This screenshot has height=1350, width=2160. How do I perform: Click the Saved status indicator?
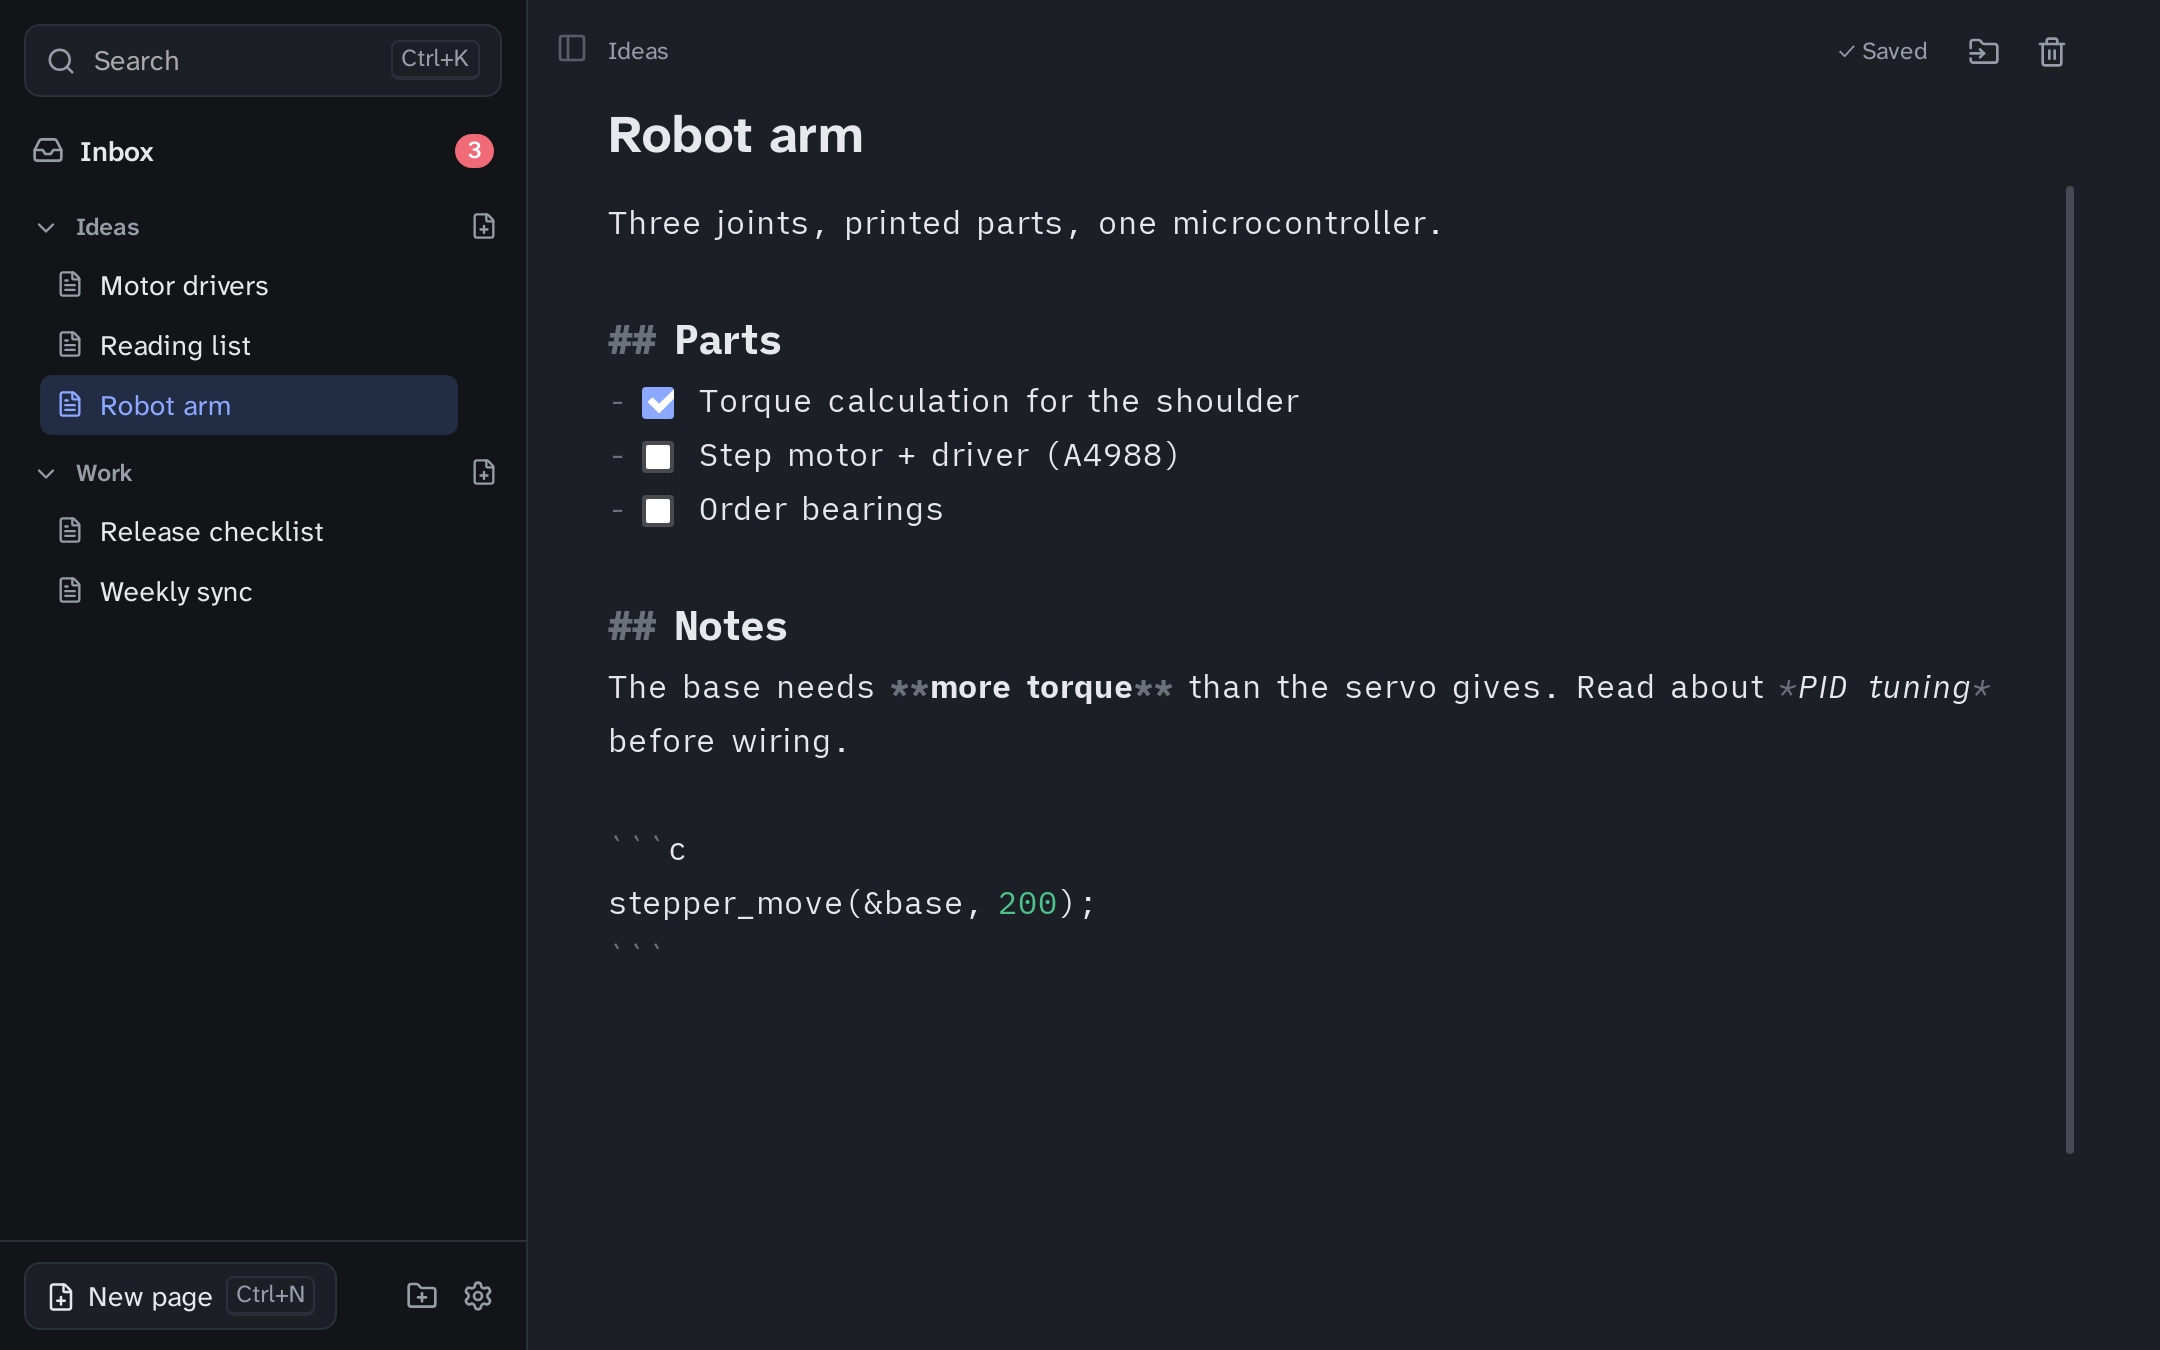pyautogui.click(x=1883, y=51)
